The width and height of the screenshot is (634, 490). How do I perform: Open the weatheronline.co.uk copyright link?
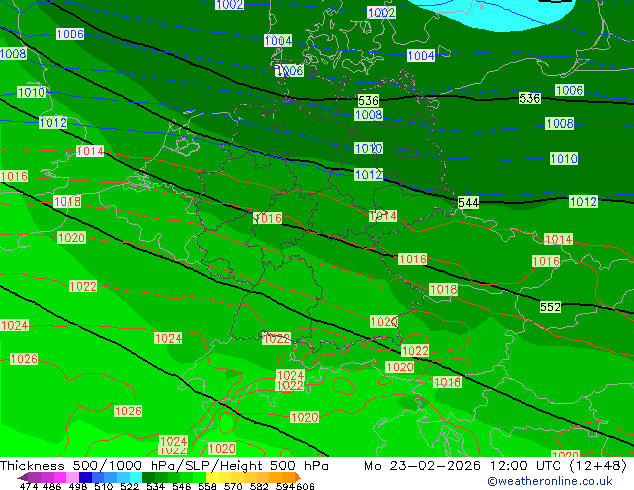click(x=550, y=481)
